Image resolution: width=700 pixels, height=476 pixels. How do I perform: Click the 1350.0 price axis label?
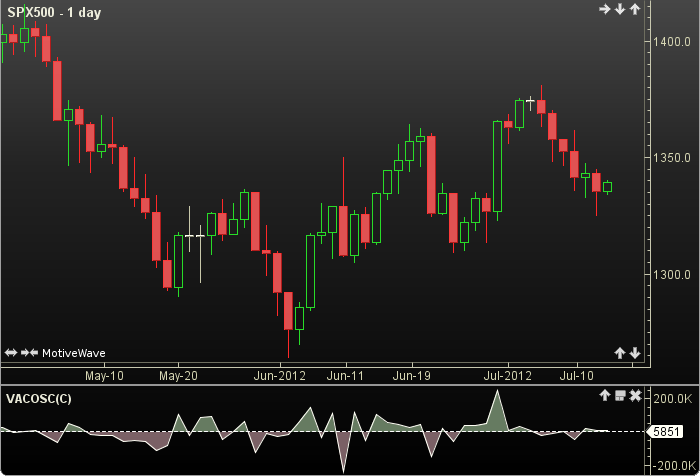click(x=672, y=158)
